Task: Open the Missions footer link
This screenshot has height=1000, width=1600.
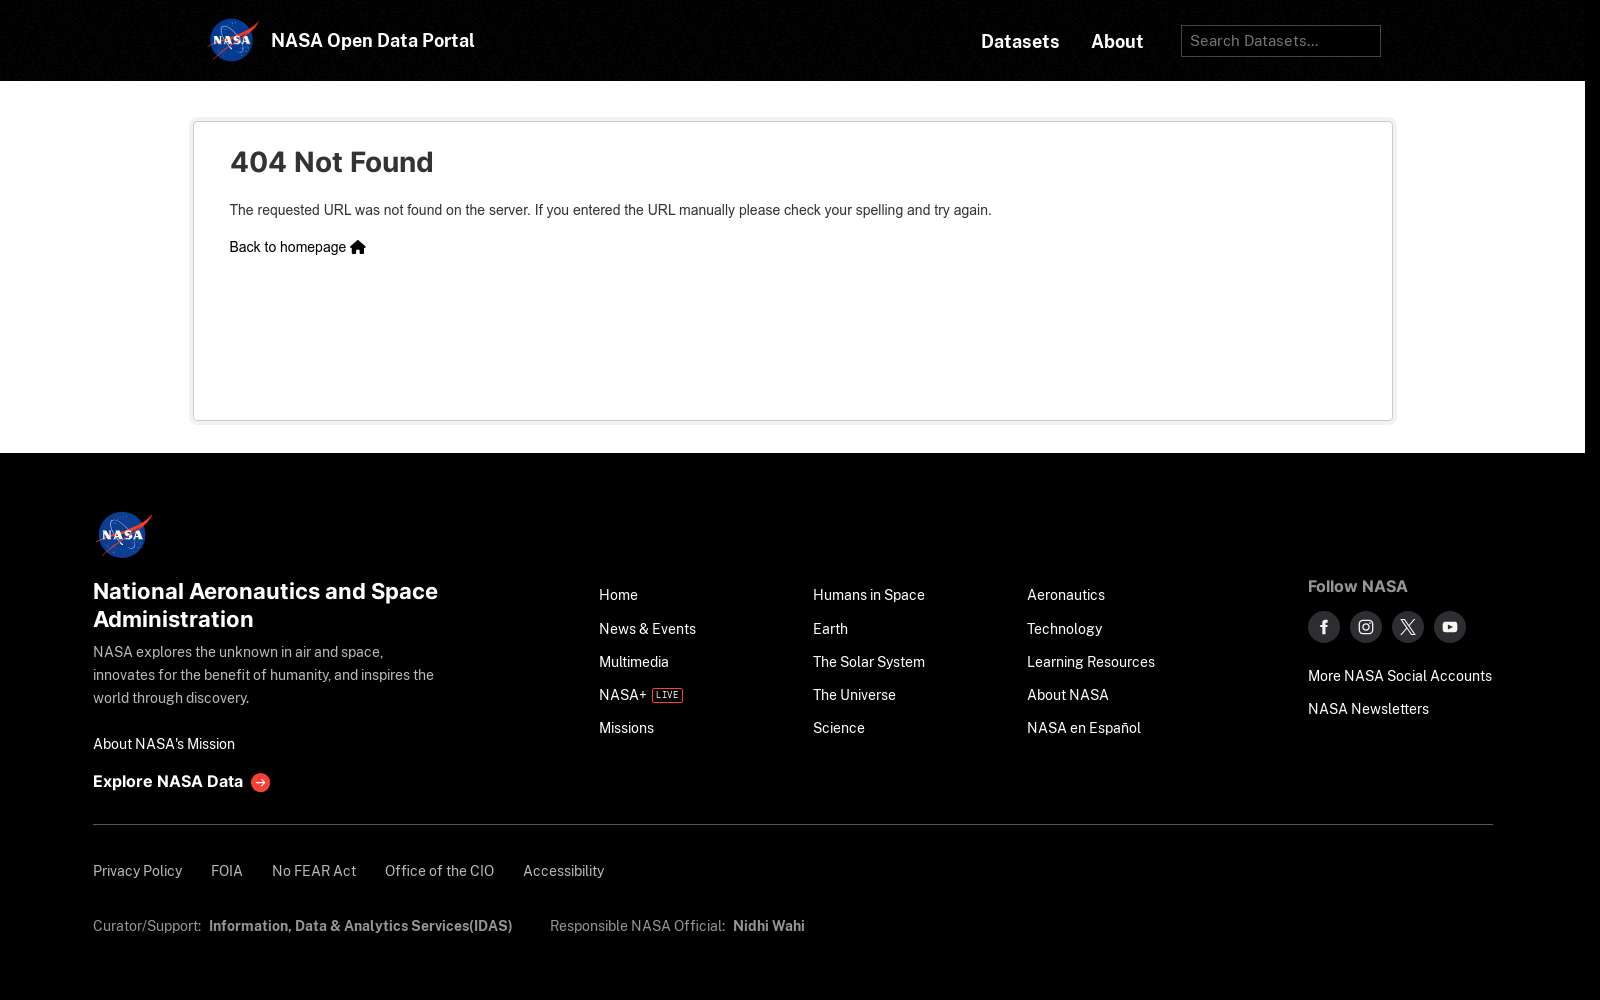Action: 626,728
